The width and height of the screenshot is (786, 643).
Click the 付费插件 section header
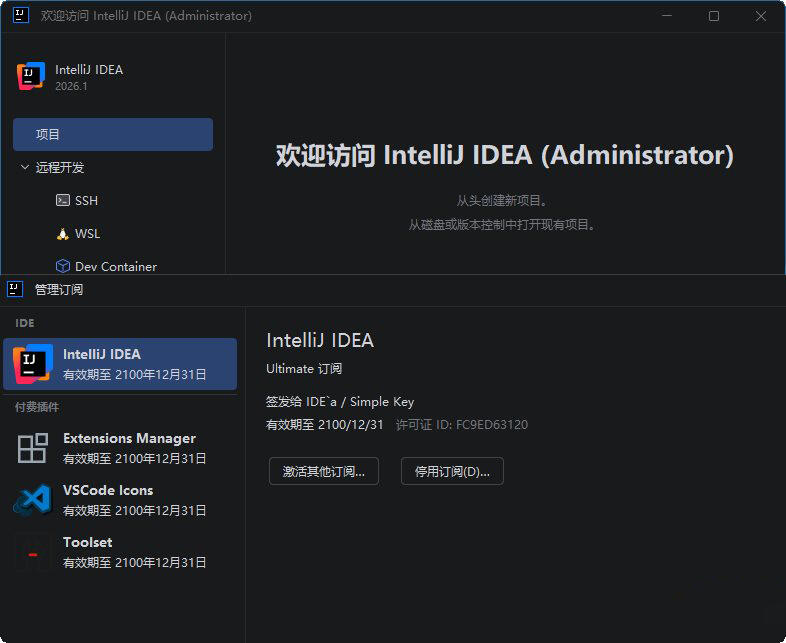point(37,407)
